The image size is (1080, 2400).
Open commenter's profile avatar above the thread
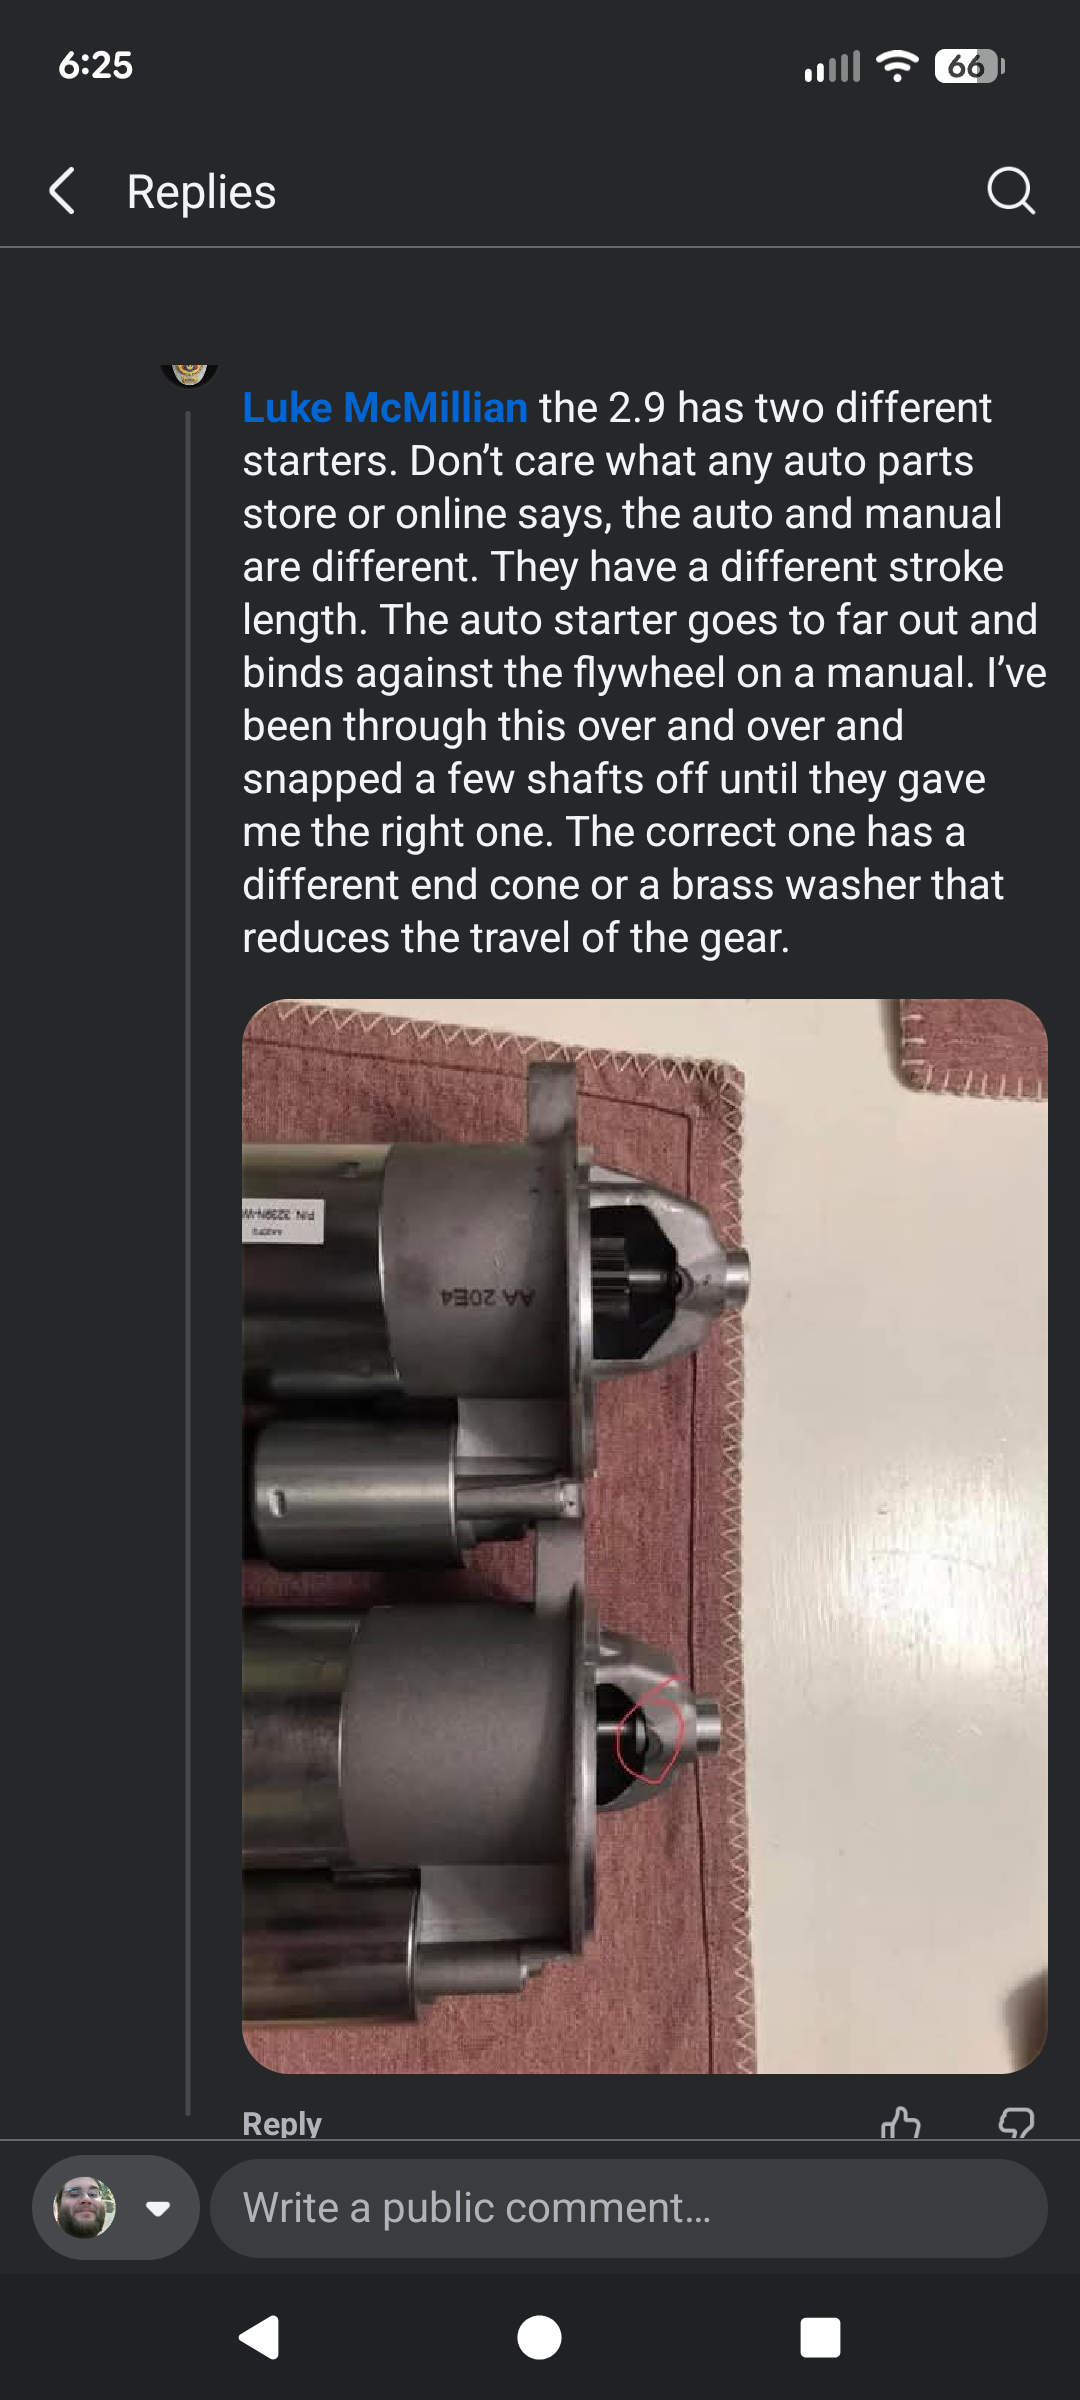click(x=189, y=375)
